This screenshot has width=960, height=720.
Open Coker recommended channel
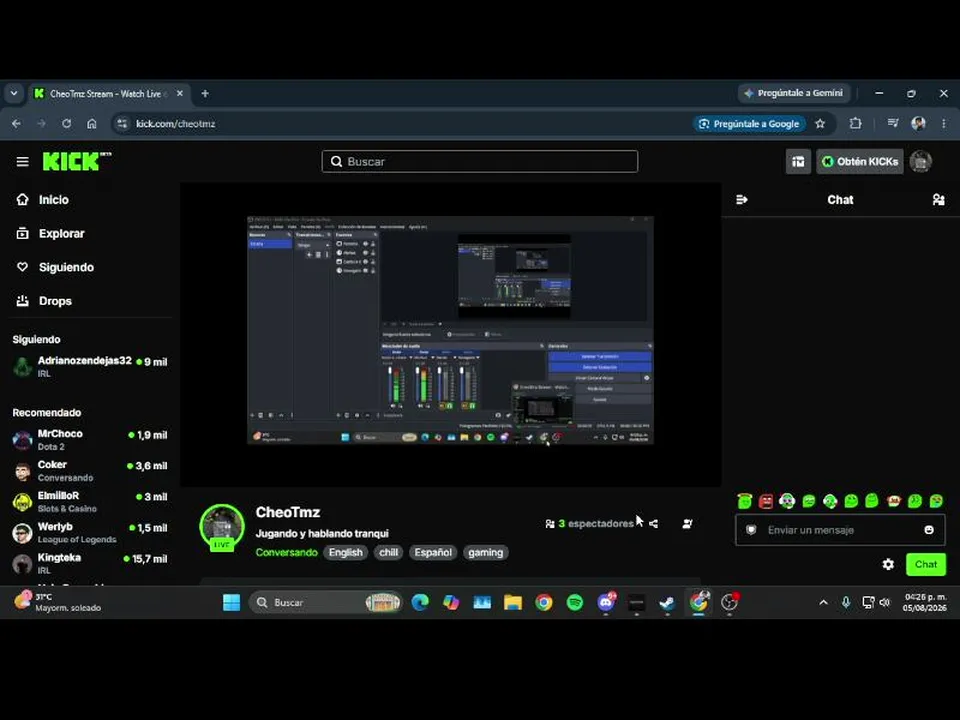(x=90, y=471)
